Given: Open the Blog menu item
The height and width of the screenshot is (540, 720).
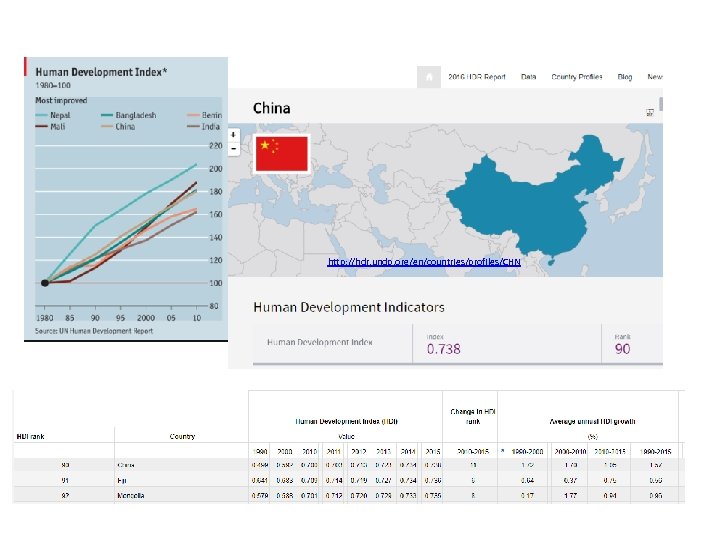Looking at the screenshot, I should [624, 77].
